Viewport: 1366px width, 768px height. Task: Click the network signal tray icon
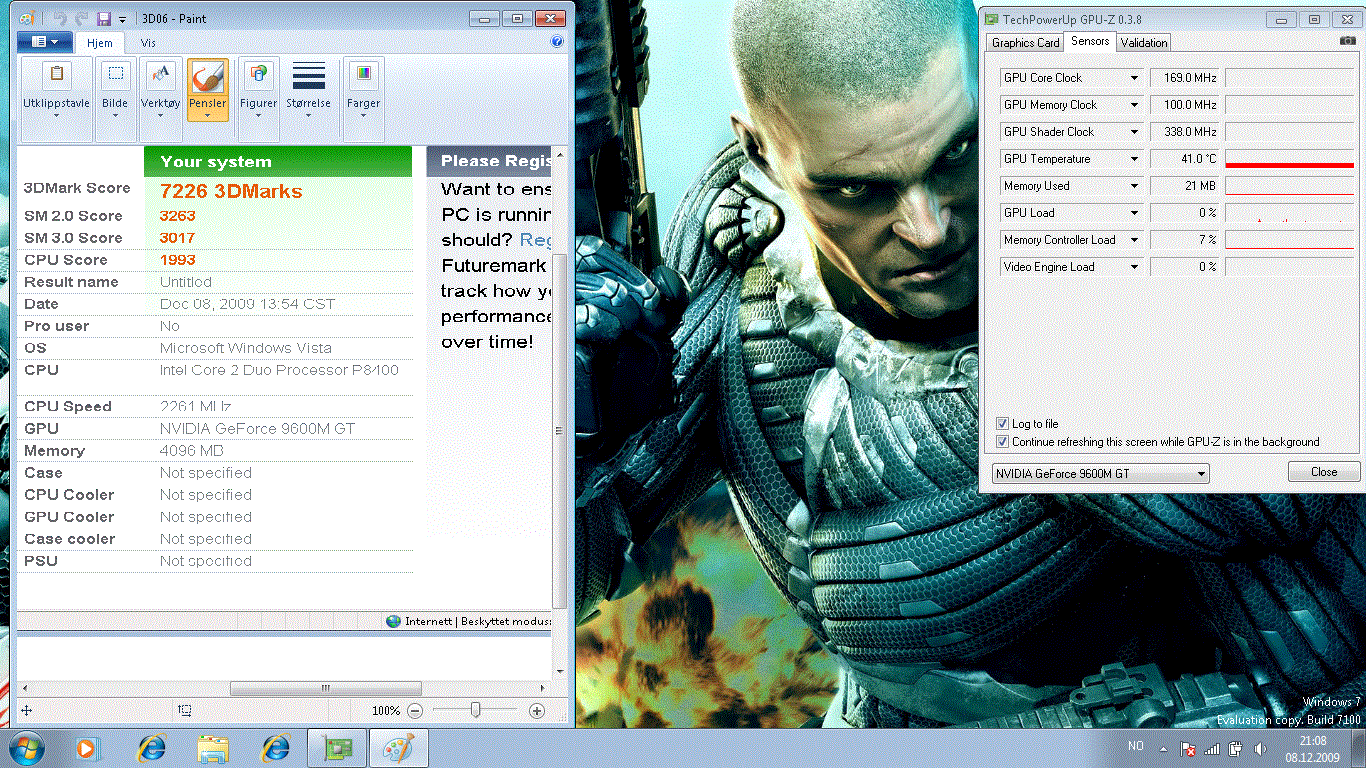coord(1211,748)
